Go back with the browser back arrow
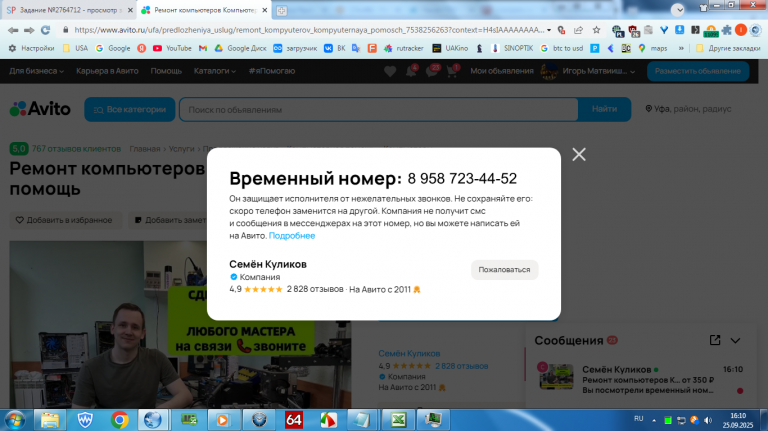 [13, 30]
